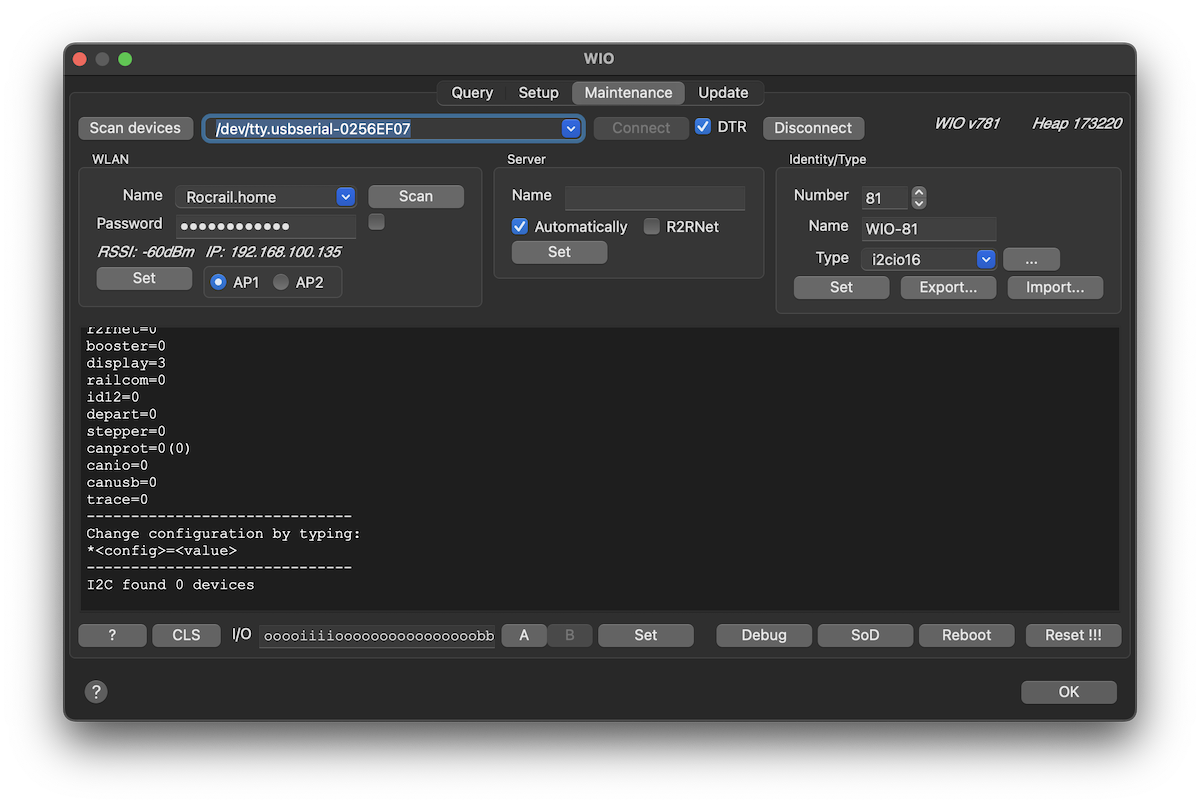
Task: Open the Setup tab
Action: (538, 93)
